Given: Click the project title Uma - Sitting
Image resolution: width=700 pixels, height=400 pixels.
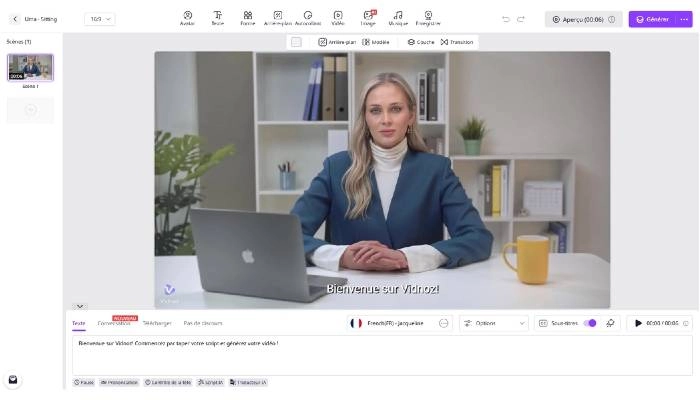Looking at the screenshot, I should 41,19.
